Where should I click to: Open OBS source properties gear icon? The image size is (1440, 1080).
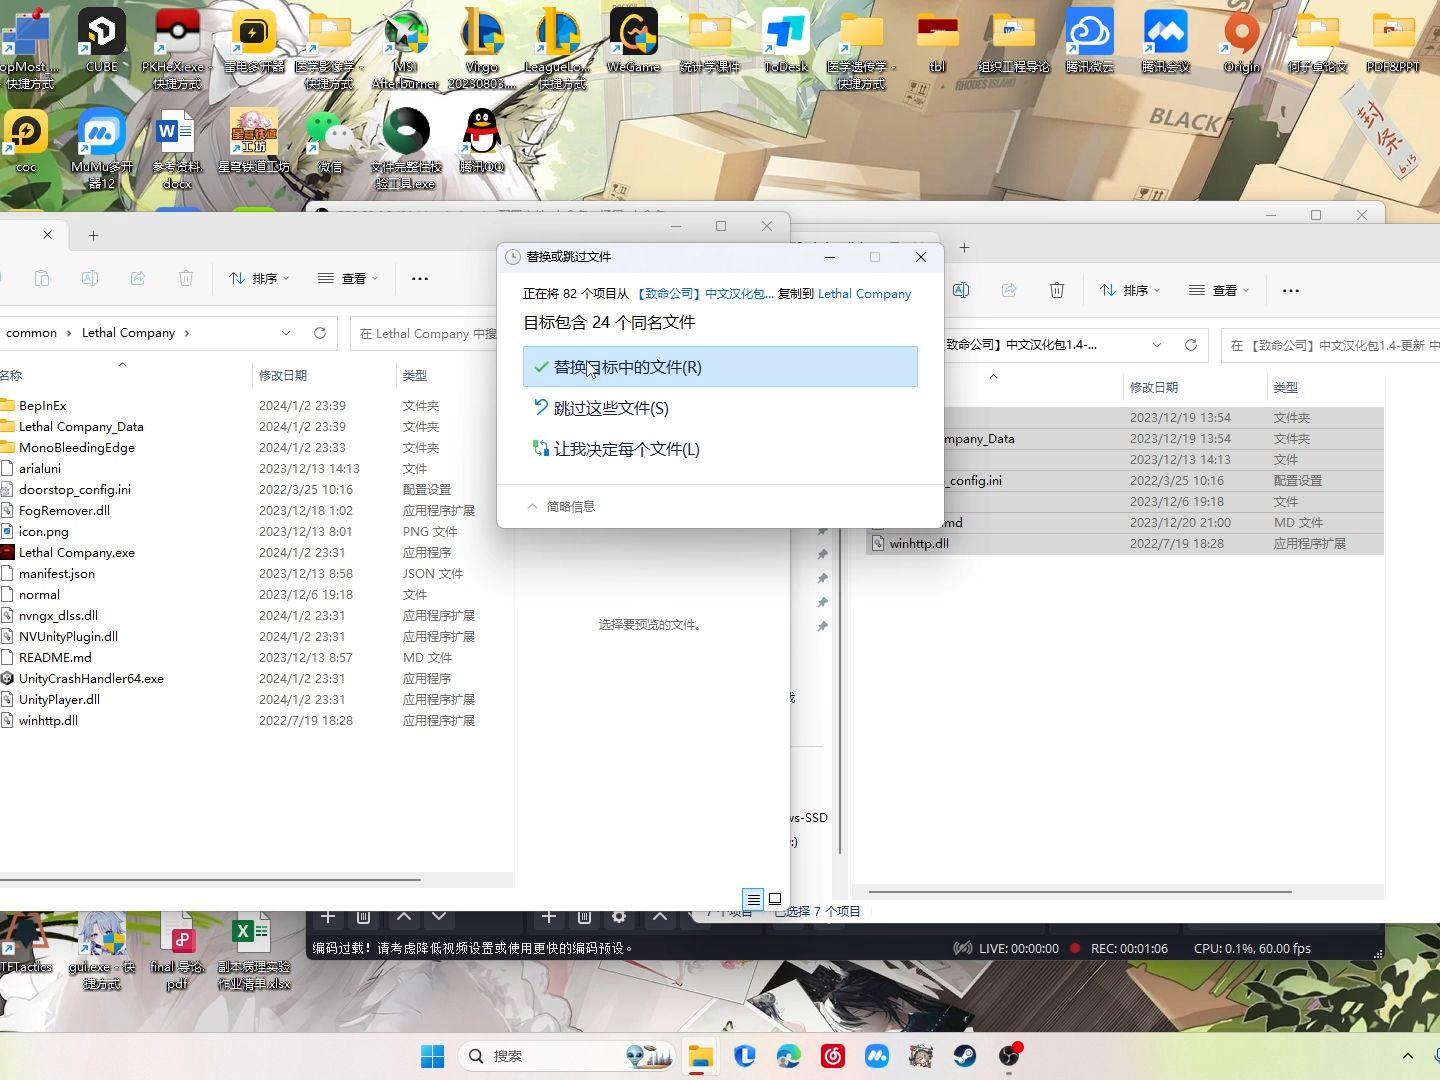pos(619,916)
